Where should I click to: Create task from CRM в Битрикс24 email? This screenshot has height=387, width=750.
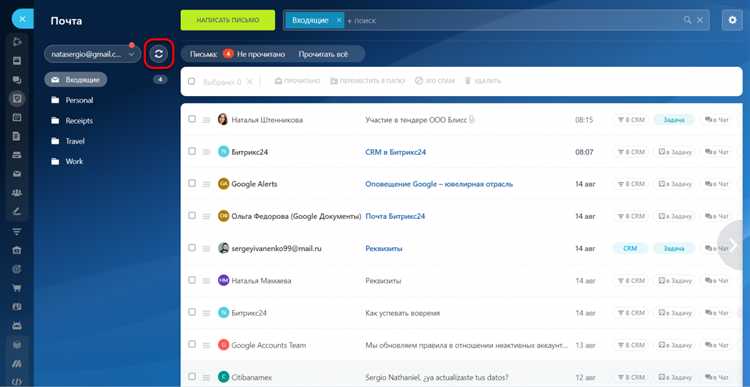coord(674,152)
